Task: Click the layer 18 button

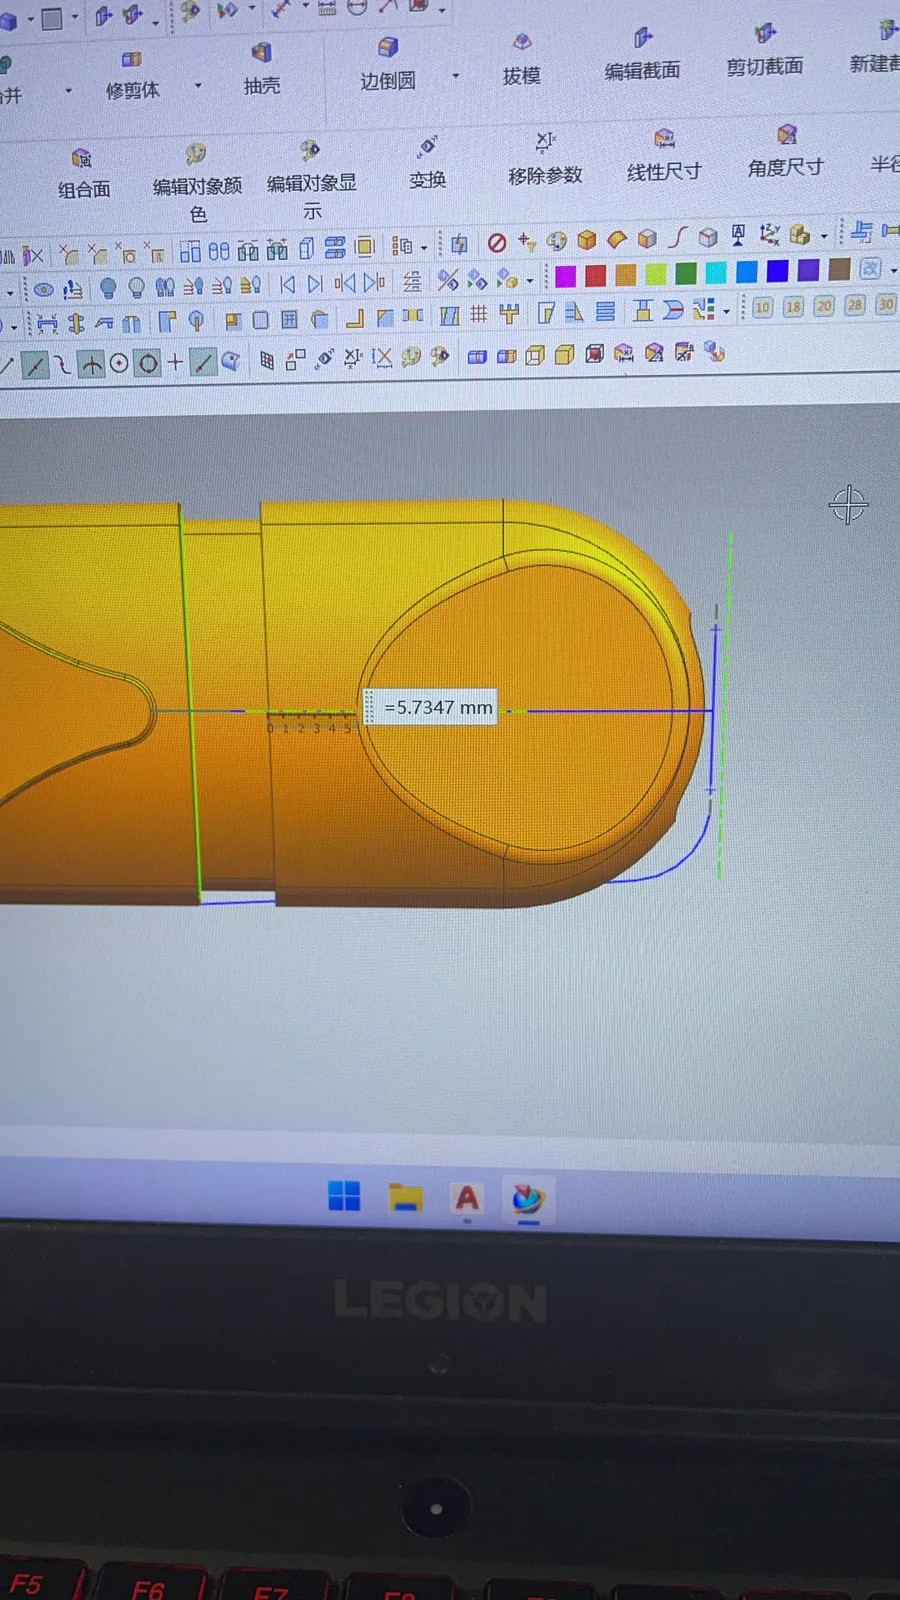Action: tap(793, 306)
